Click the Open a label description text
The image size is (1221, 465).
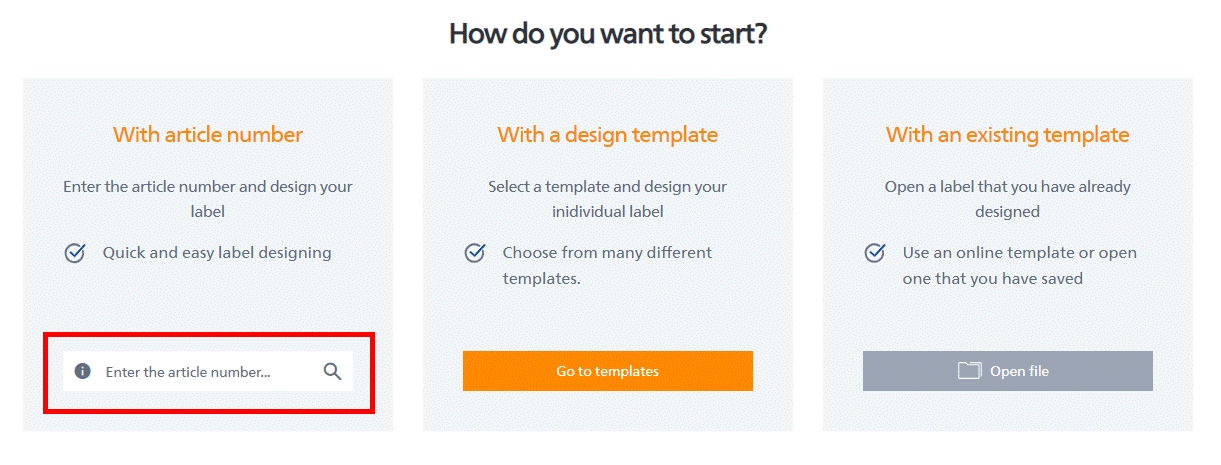(1008, 199)
